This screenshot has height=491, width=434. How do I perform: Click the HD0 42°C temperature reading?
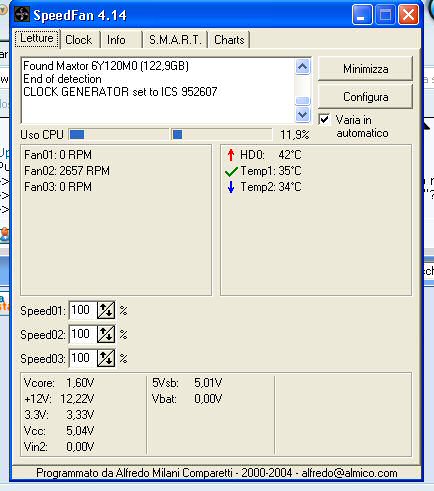[x=270, y=155]
